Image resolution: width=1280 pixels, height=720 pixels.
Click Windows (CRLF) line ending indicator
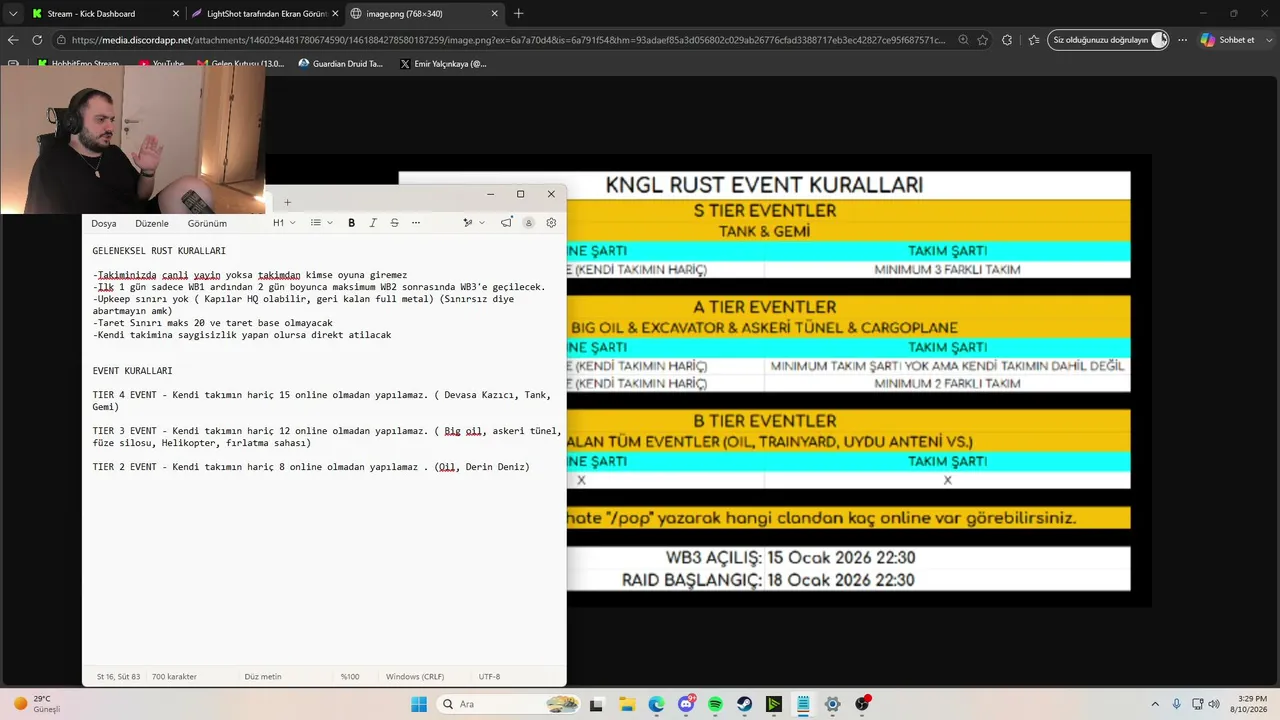(415, 677)
